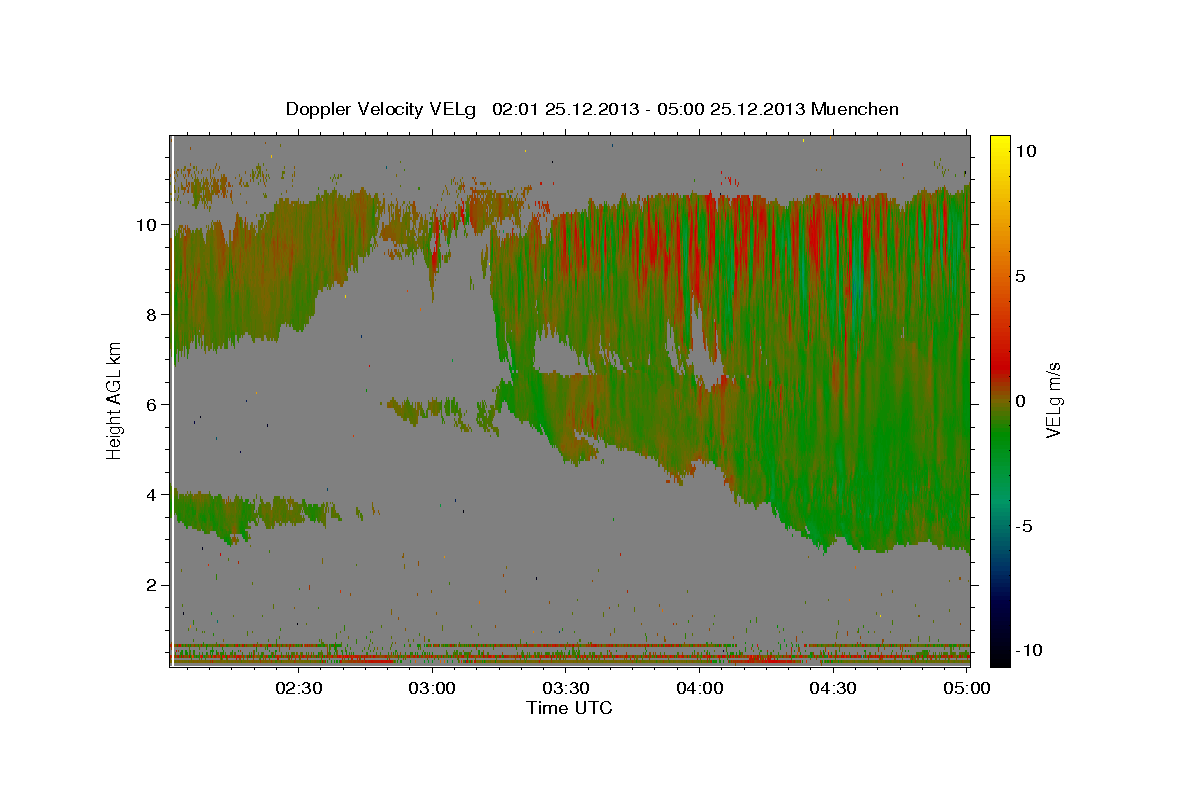The height and width of the screenshot is (800, 1200).
Task: Click the '03:00' time axis label
Action: click(433, 688)
